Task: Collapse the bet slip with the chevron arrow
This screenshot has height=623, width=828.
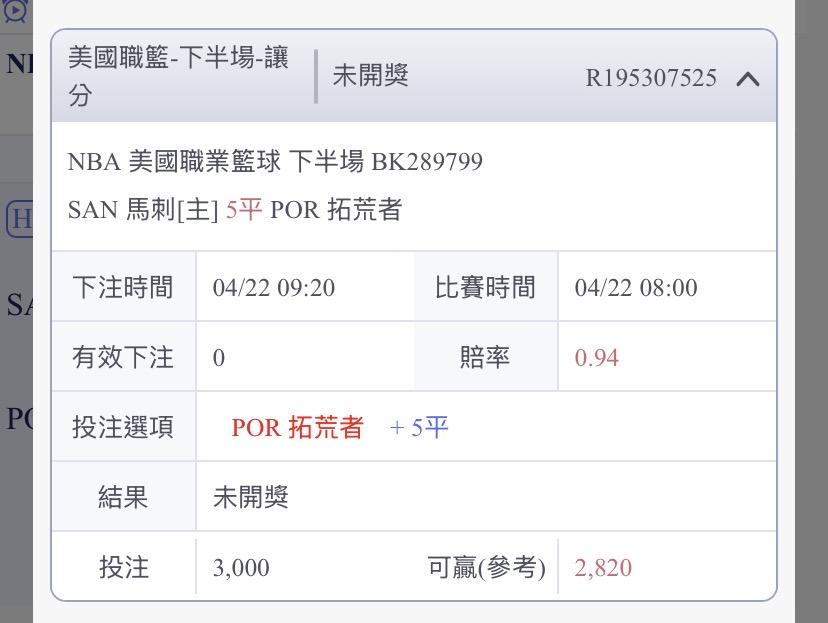Action: pos(747,79)
